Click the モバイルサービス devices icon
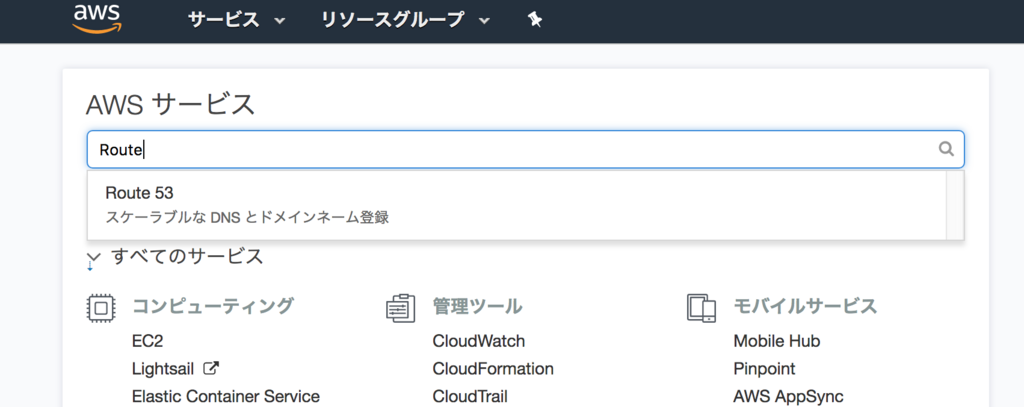The height and width of the screenshot is (407, 1024). [x=701, y=307]
